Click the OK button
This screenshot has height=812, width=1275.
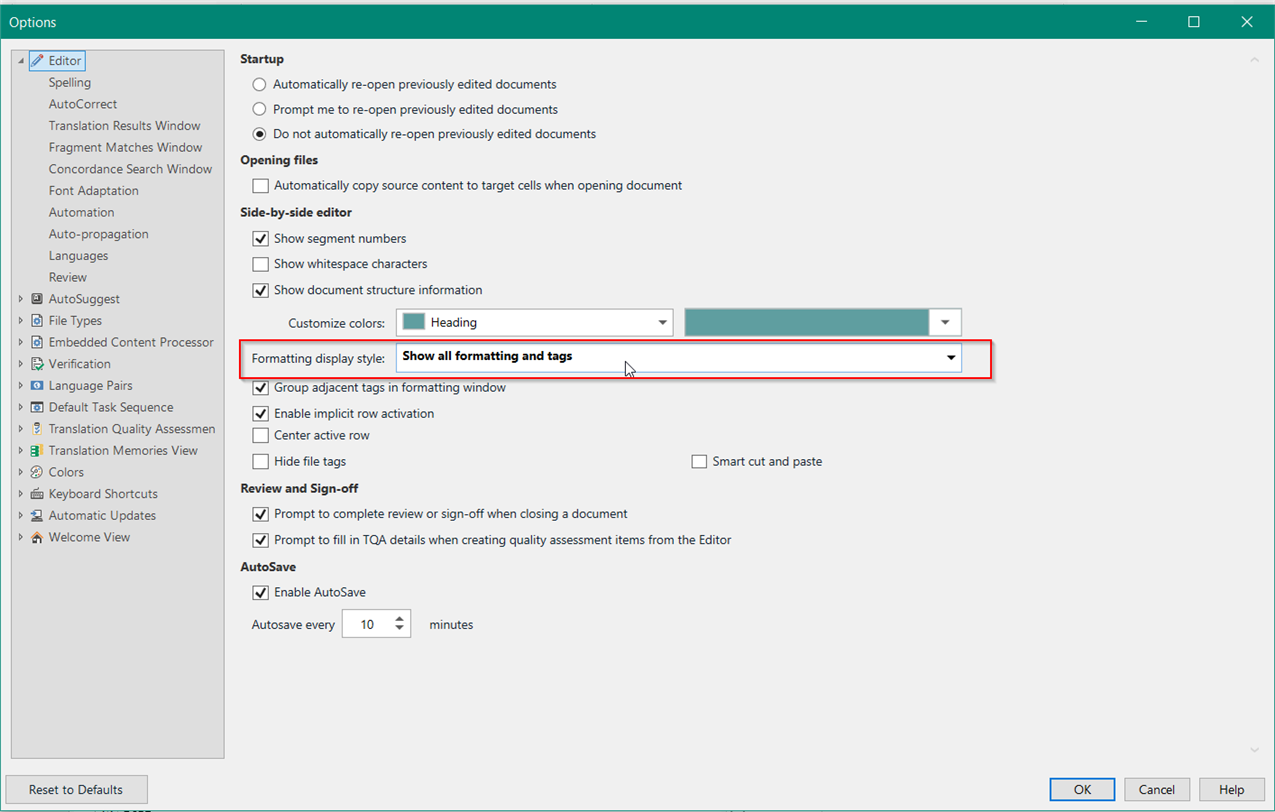pyautogui.click(x=1082, y=789)
